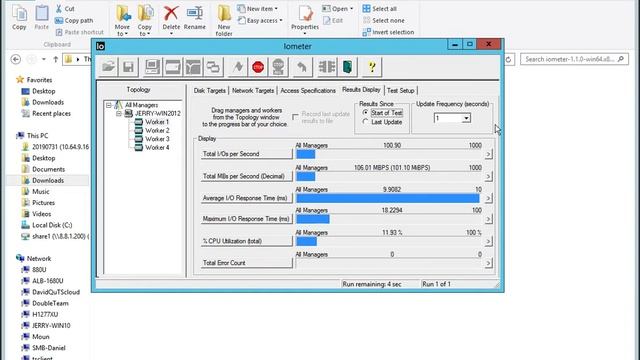Open Iometer help with the question mark icon
Screen dimensions: 640x360
(372, 67)
